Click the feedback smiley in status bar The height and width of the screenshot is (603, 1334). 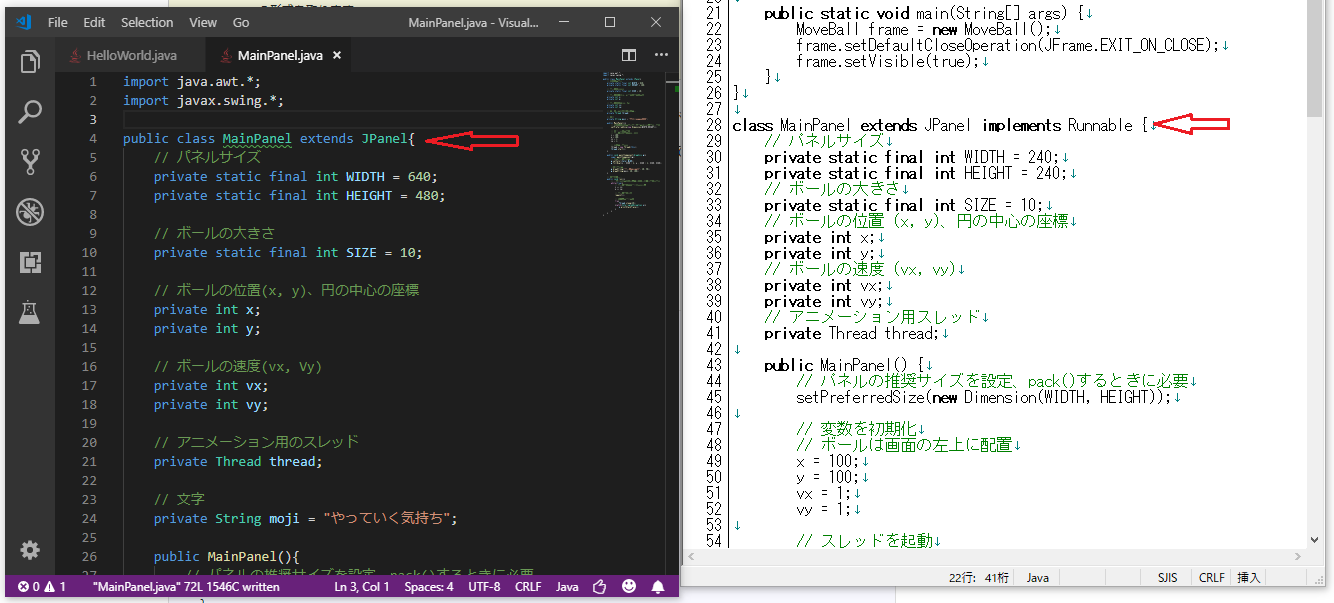click(628, 587)
